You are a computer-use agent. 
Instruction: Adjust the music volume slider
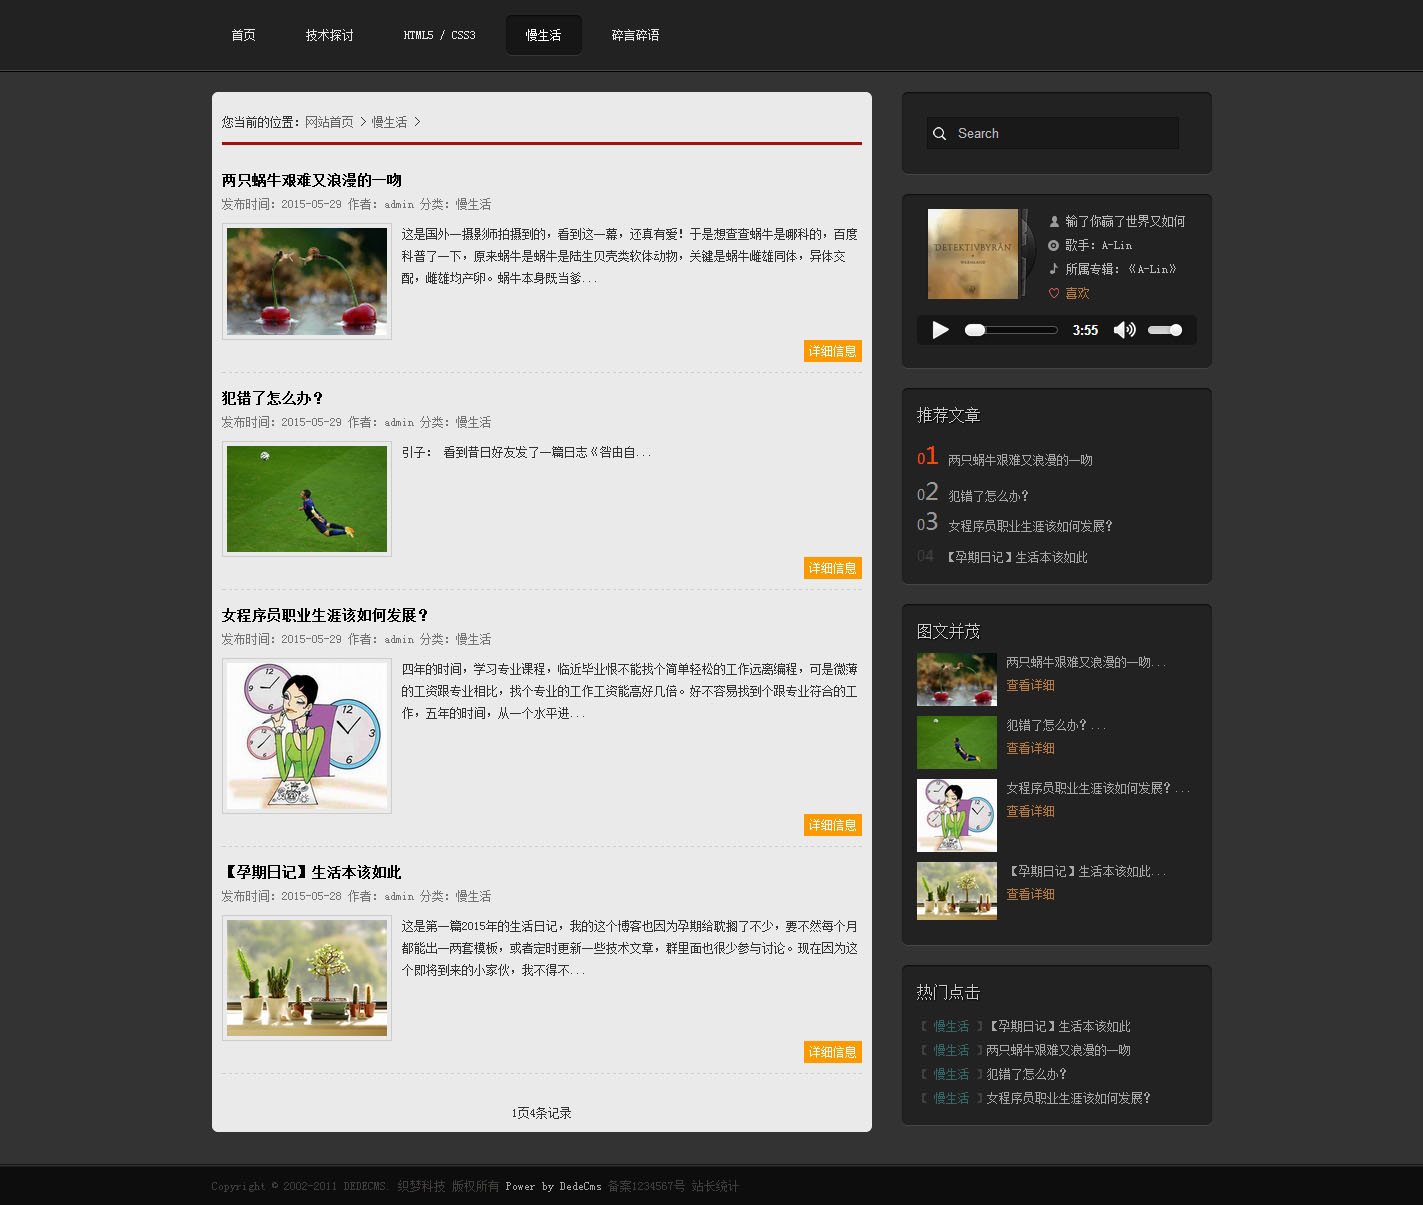[x=1165, y=330]
